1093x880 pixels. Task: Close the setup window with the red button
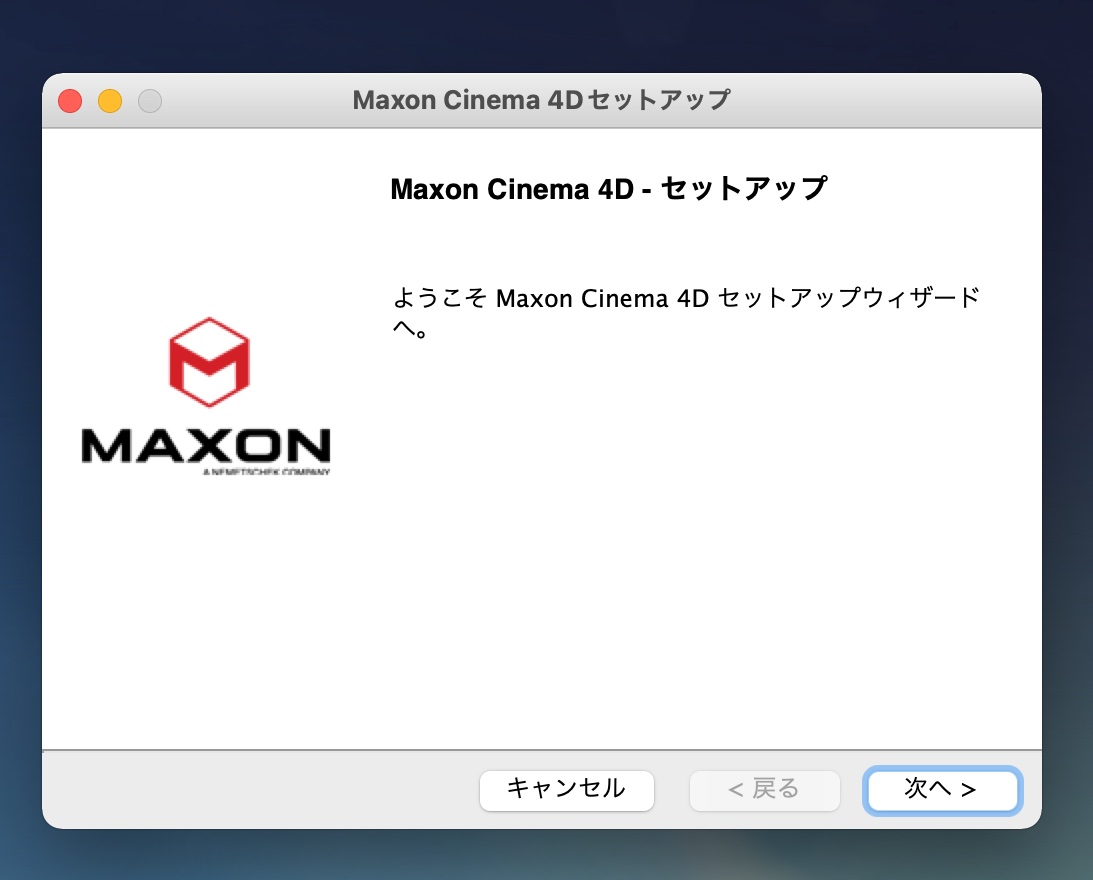point(70,100)
